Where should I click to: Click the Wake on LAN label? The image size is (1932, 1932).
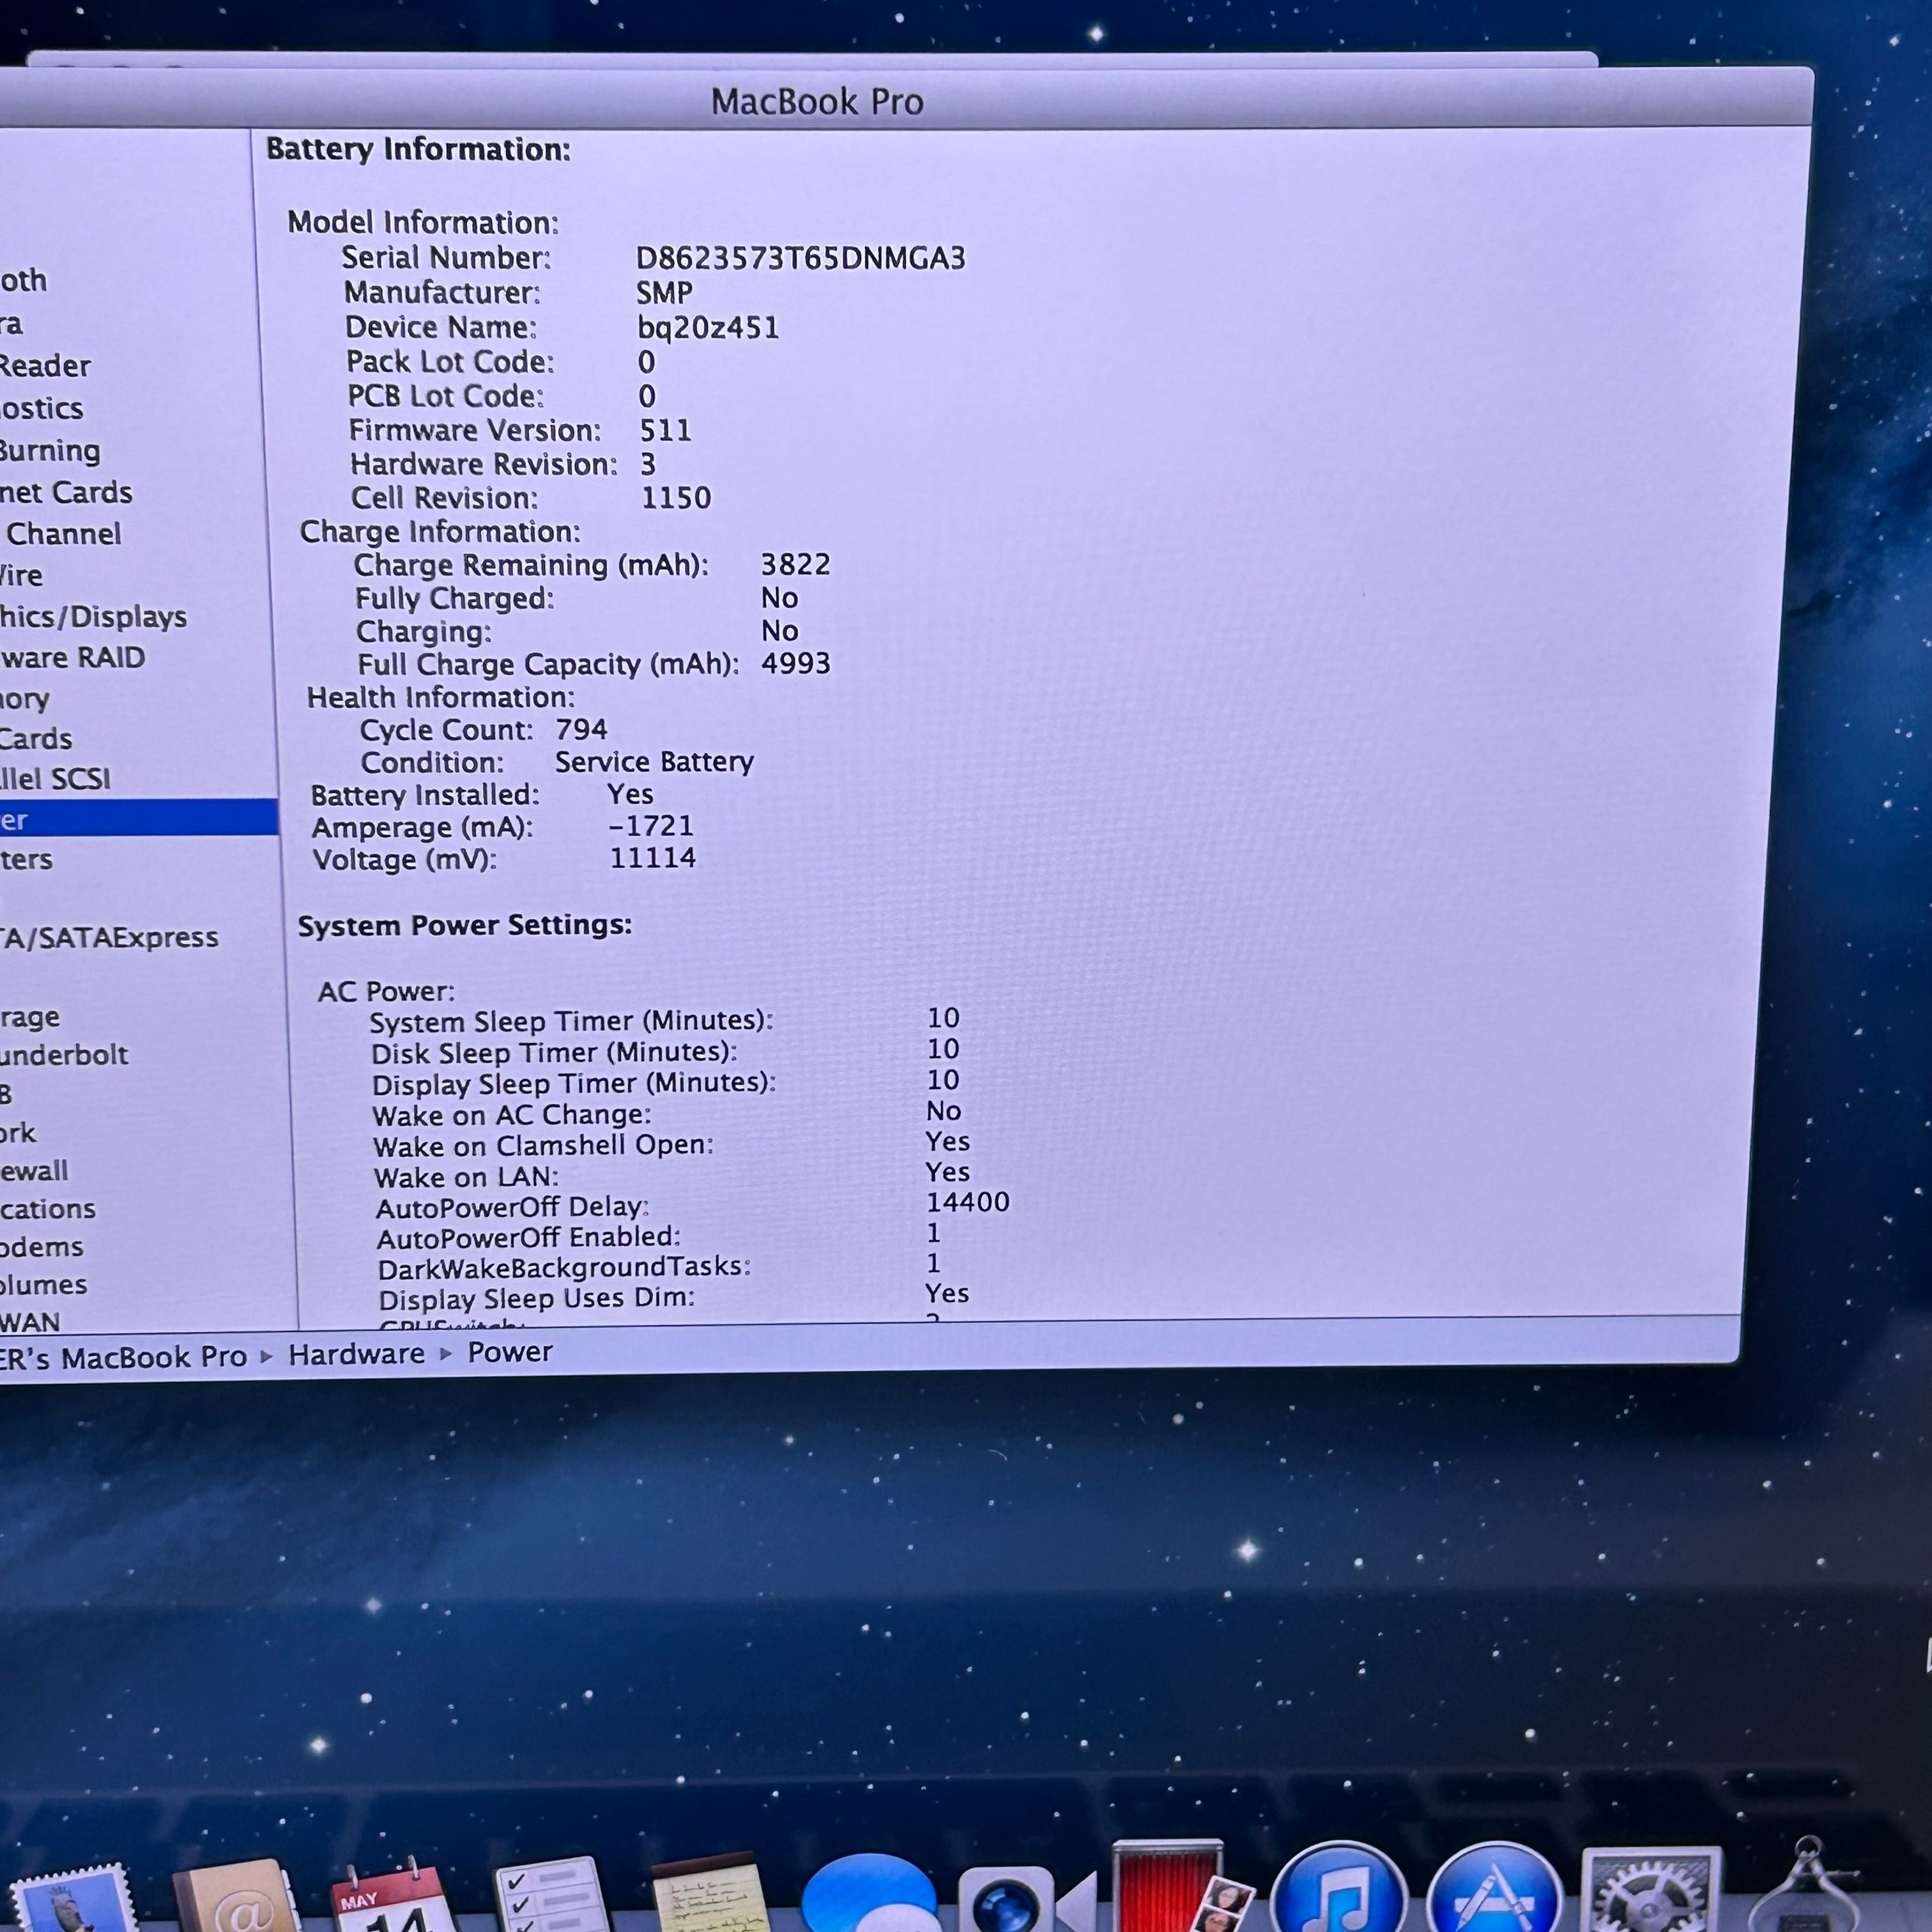(466, 1177)
